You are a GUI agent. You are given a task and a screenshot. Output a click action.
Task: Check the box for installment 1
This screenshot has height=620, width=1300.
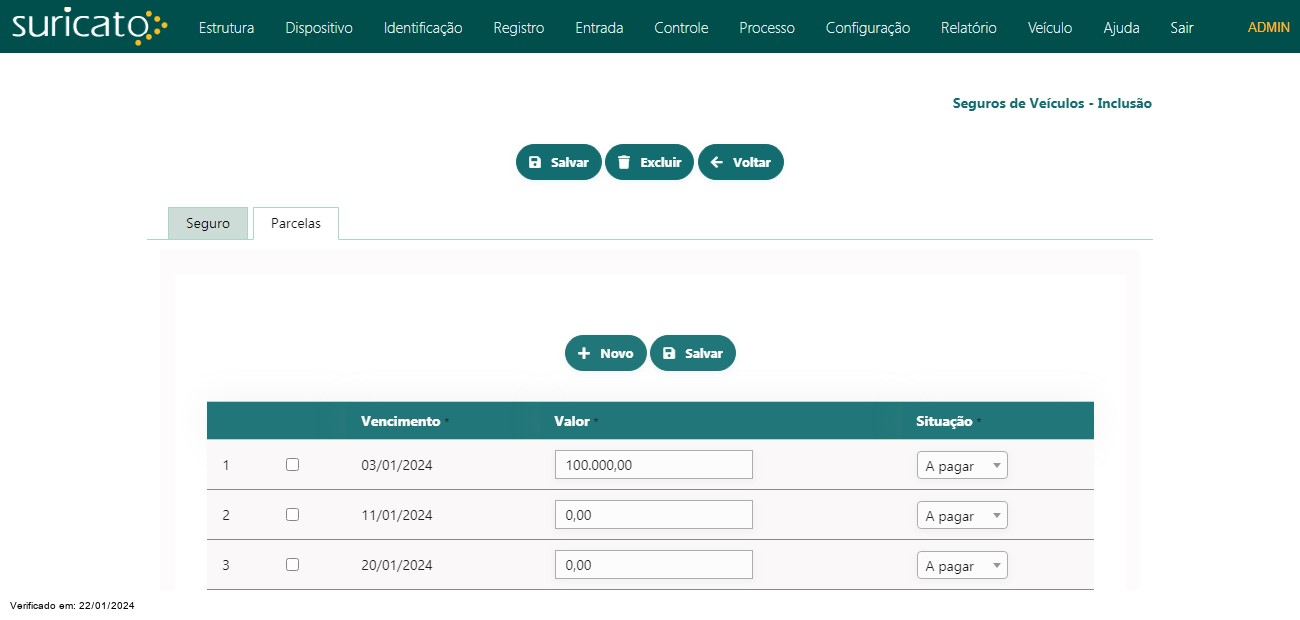(x=292, y=464)
